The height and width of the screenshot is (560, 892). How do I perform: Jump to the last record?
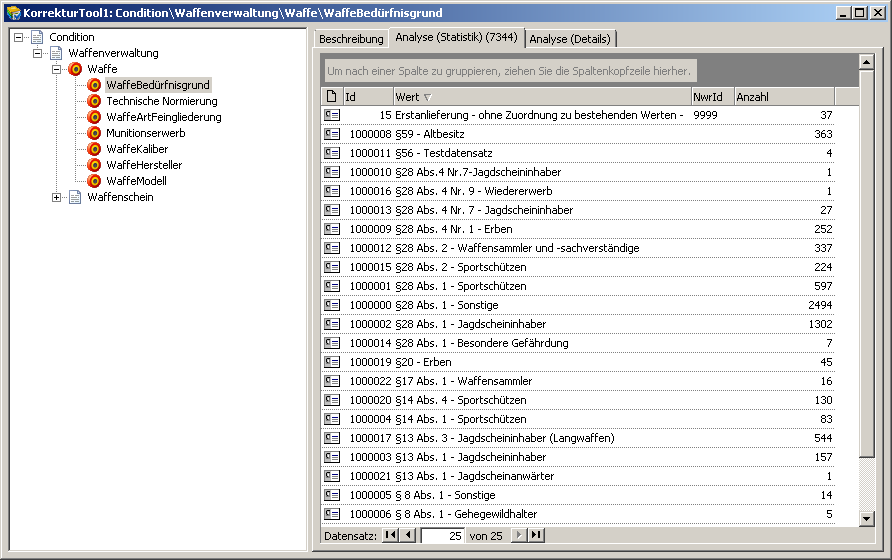click(x=537, y=536)
